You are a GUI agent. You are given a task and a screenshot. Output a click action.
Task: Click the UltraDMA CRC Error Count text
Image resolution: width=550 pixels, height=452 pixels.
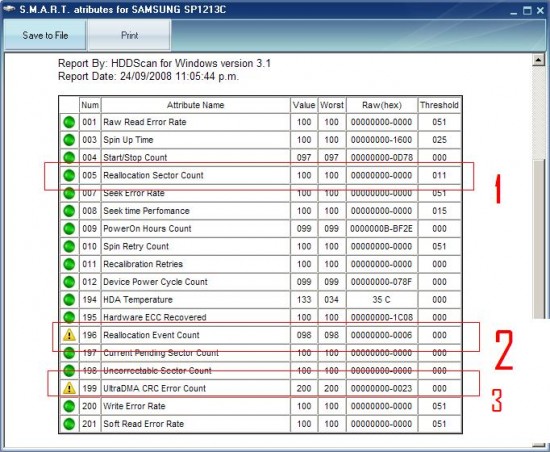[154, 388]
